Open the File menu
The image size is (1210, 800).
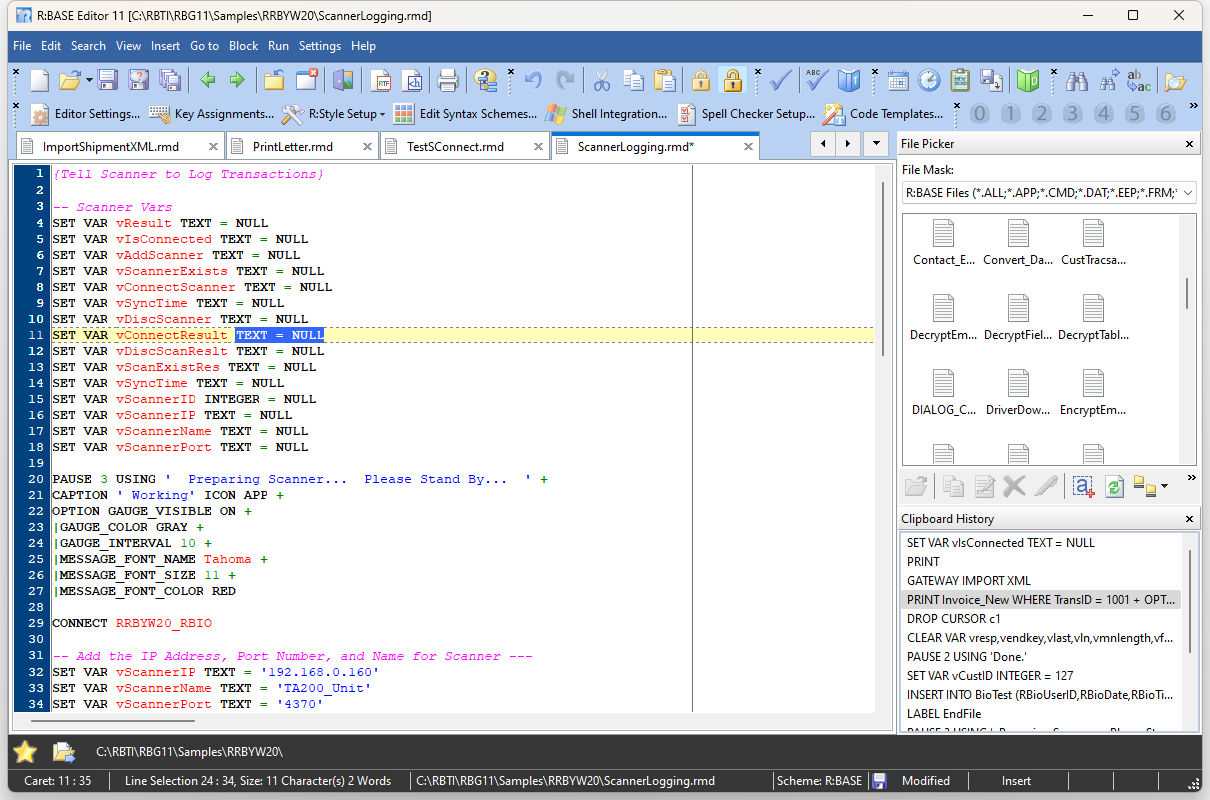(22, 46)
